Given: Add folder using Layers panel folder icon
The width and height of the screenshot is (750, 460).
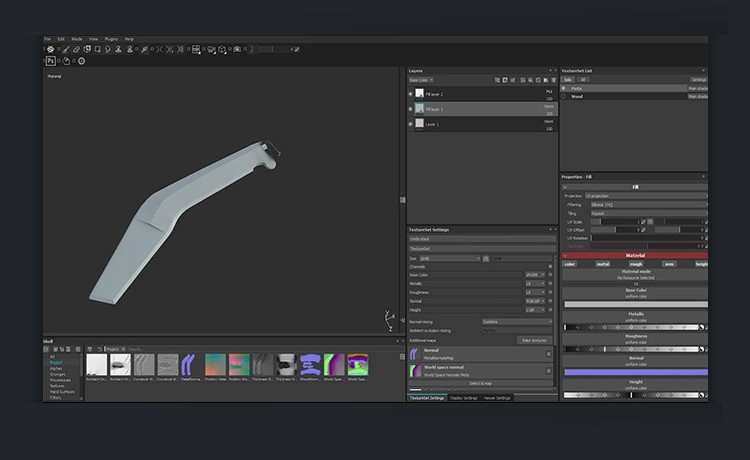Looking at the screenshot, I should [x=546, y=80].
